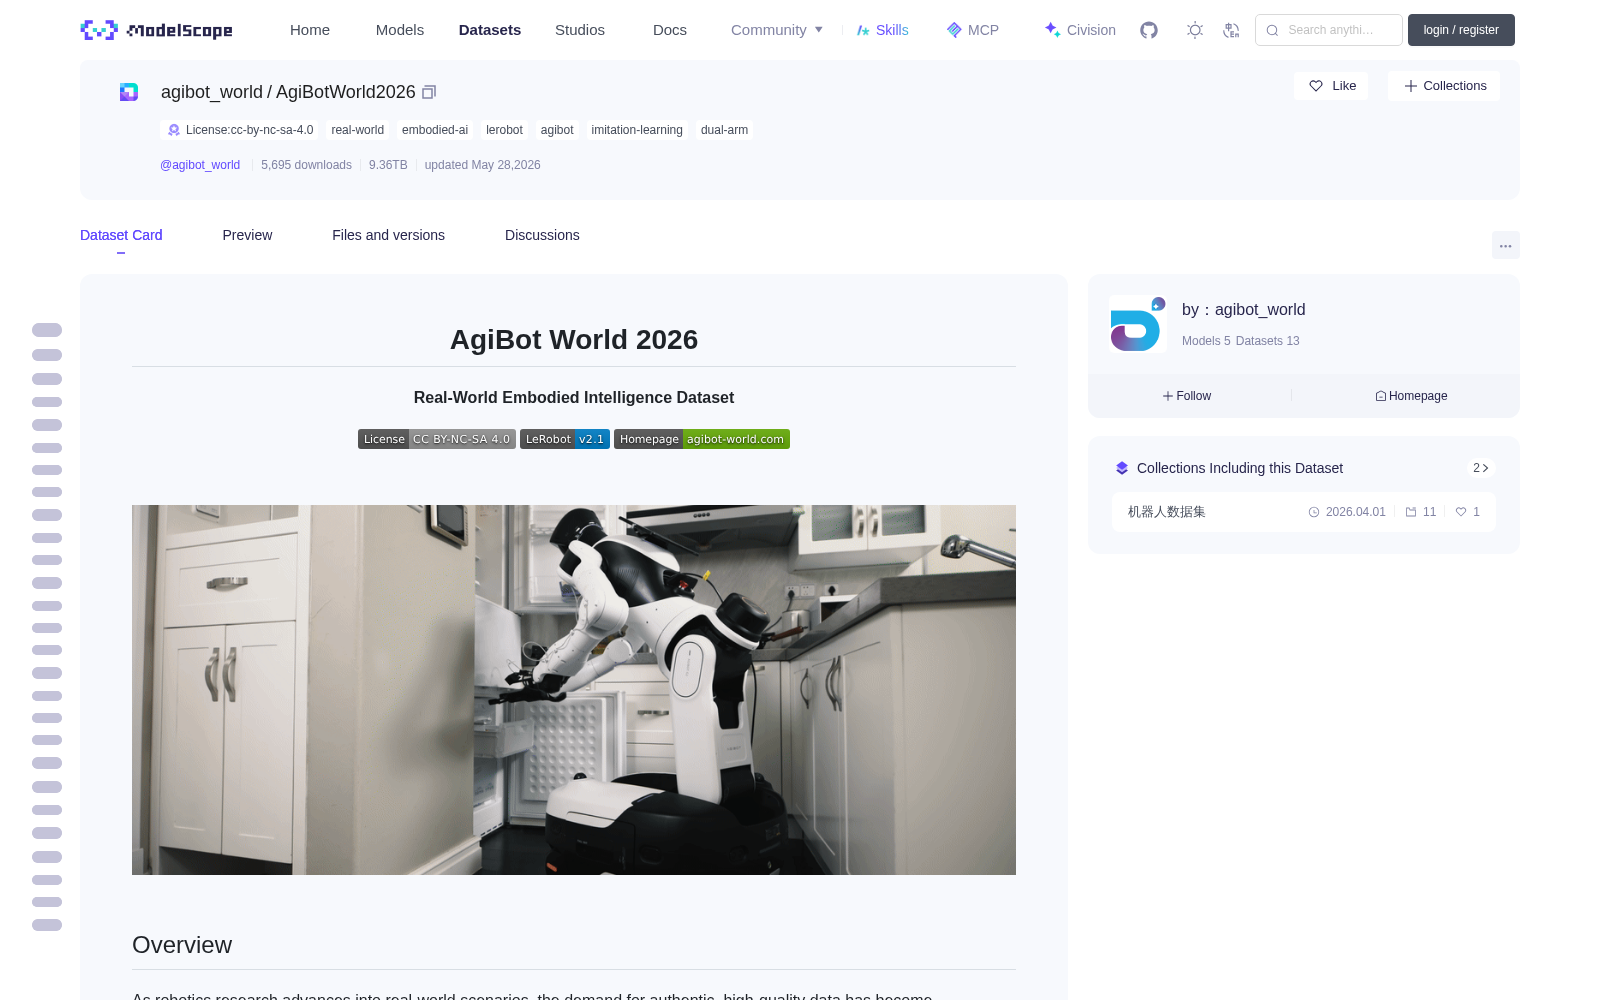Viewport: 1600px width, 1000px height.
Task: Open the 机器人数据集 collection
Action: tap(1304, 512)
